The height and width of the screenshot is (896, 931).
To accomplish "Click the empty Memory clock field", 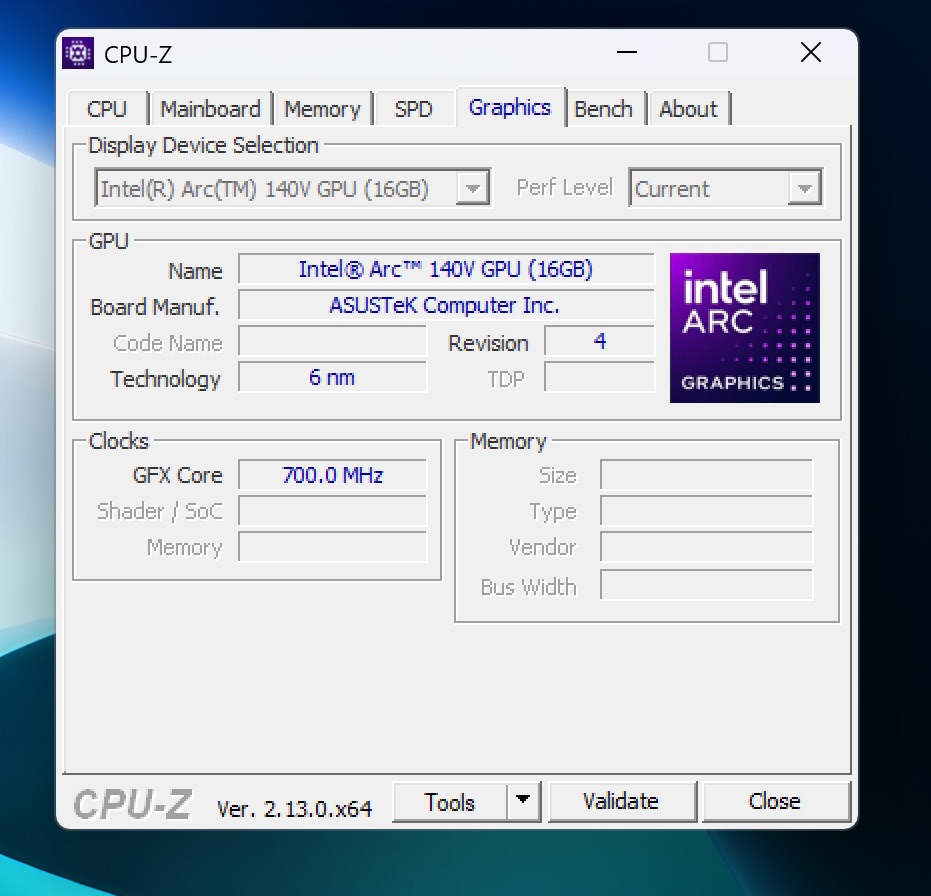I will (x=332, y=547).
